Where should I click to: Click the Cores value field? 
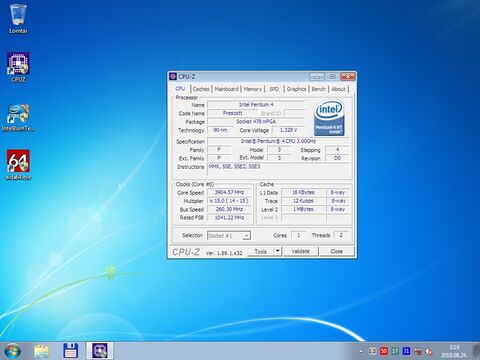(298, 235)
